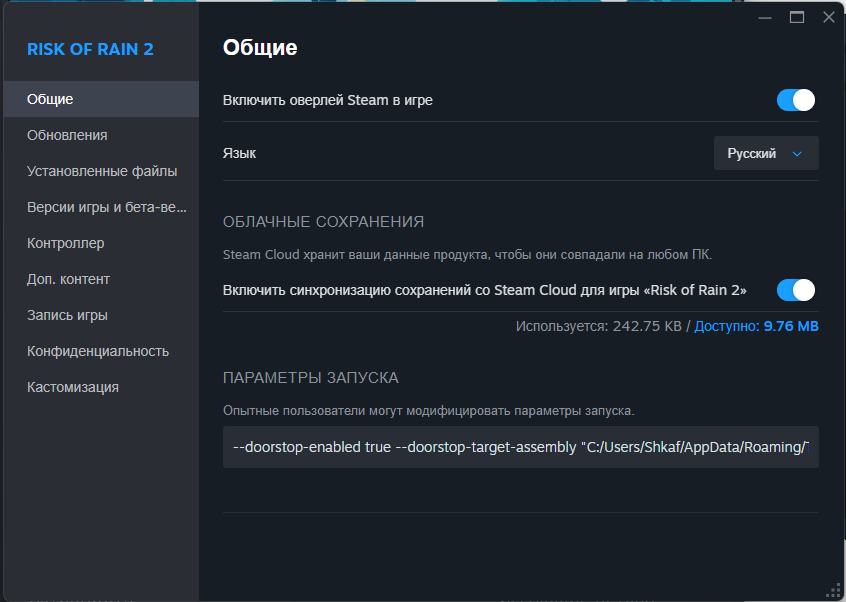Click the RISK OF RAIN 2 title
Viewport: 846px width, 602px height.
point(90,50)
